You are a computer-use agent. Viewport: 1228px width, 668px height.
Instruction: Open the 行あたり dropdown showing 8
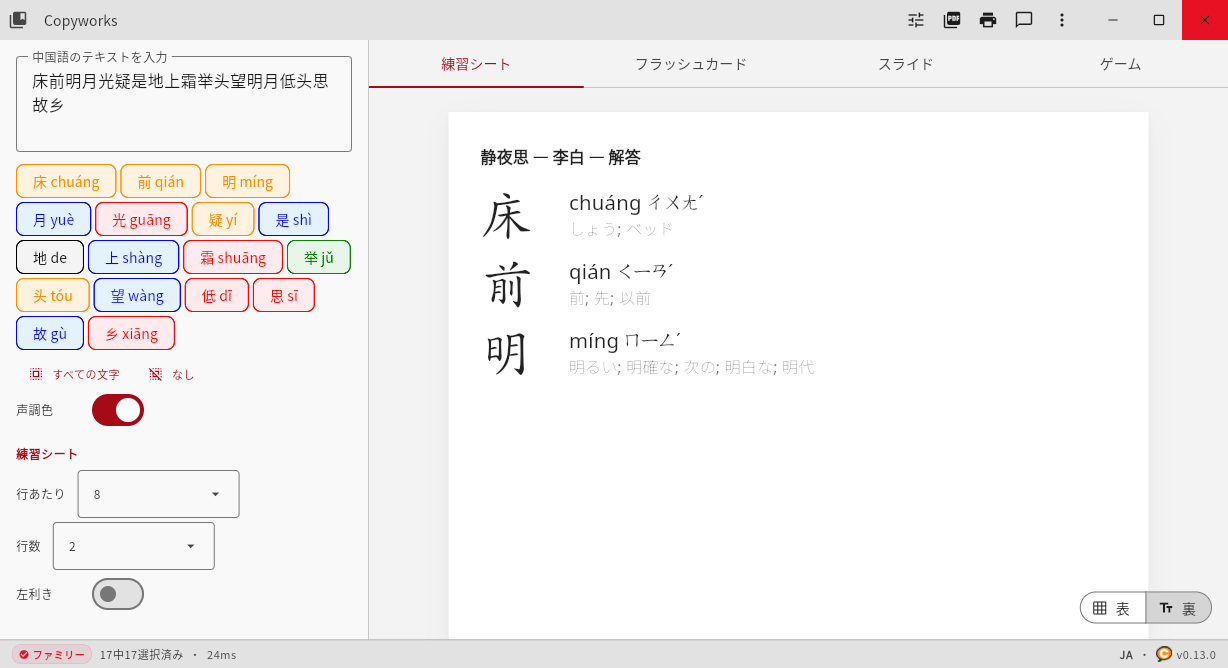click(158, 494)
